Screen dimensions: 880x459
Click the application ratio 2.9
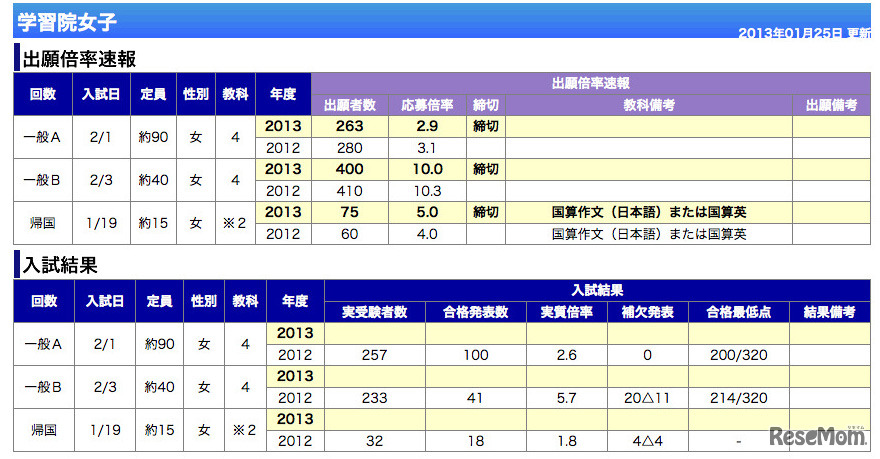point(427,126)
